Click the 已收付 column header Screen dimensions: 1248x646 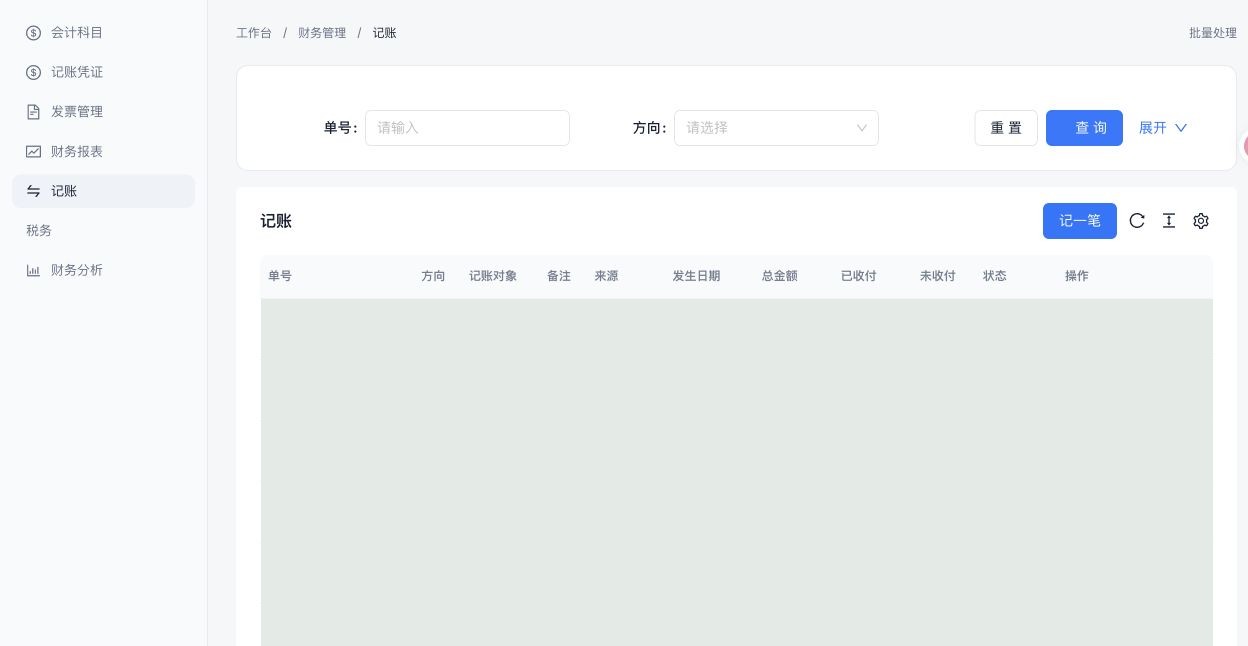[859, 276]
